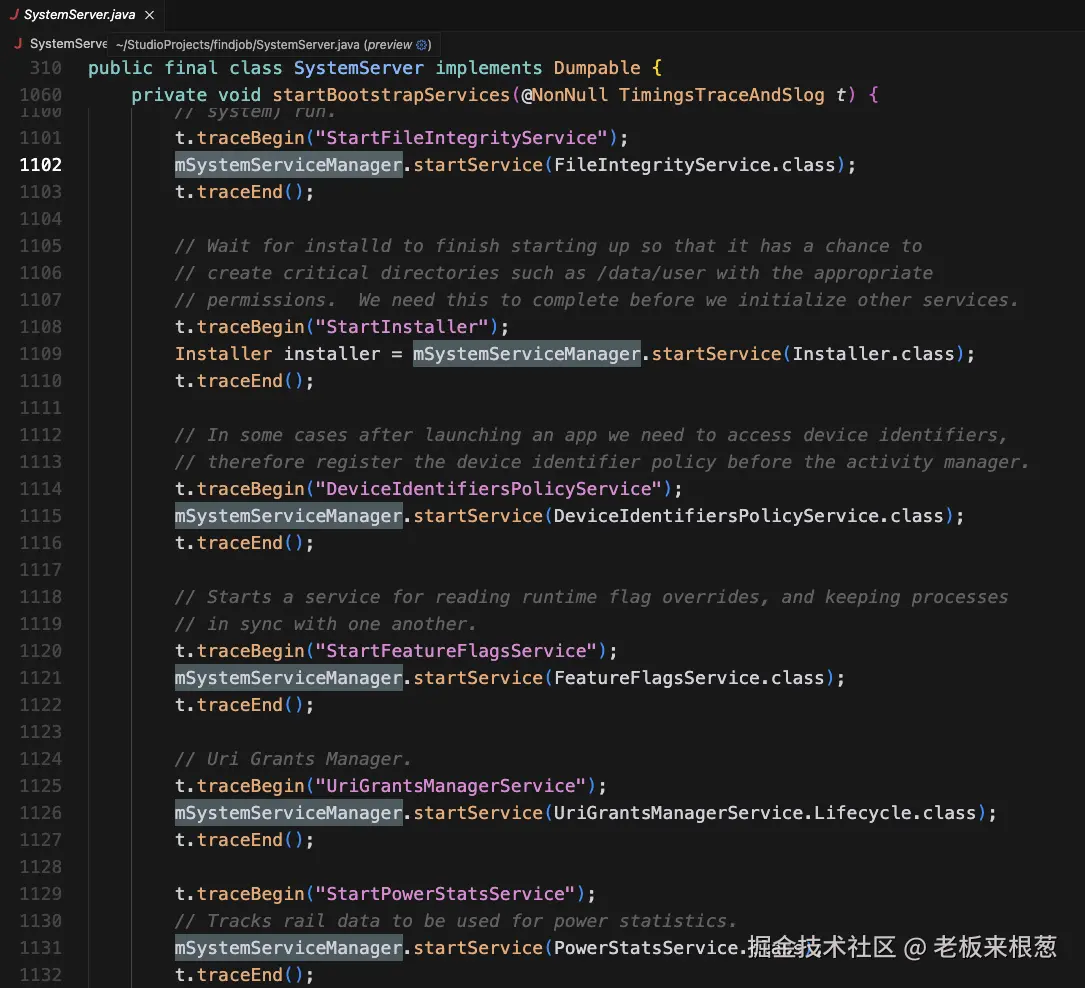Screen dimensions: 1085x988
Task: Click line number 1115 in the gutter
Action: (40, 515)
